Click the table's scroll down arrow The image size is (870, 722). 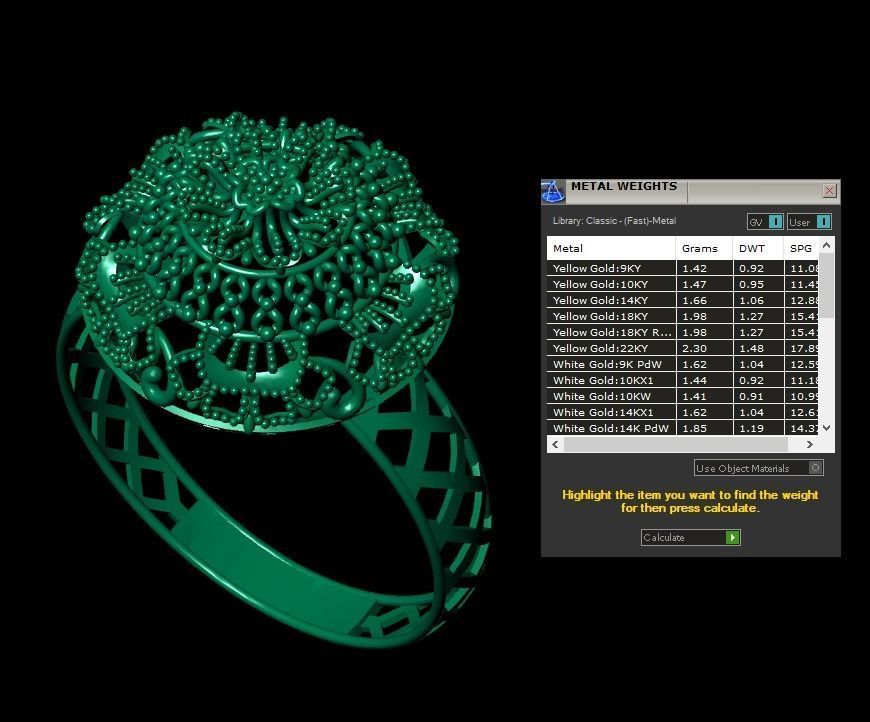click(x=826, y=427)
